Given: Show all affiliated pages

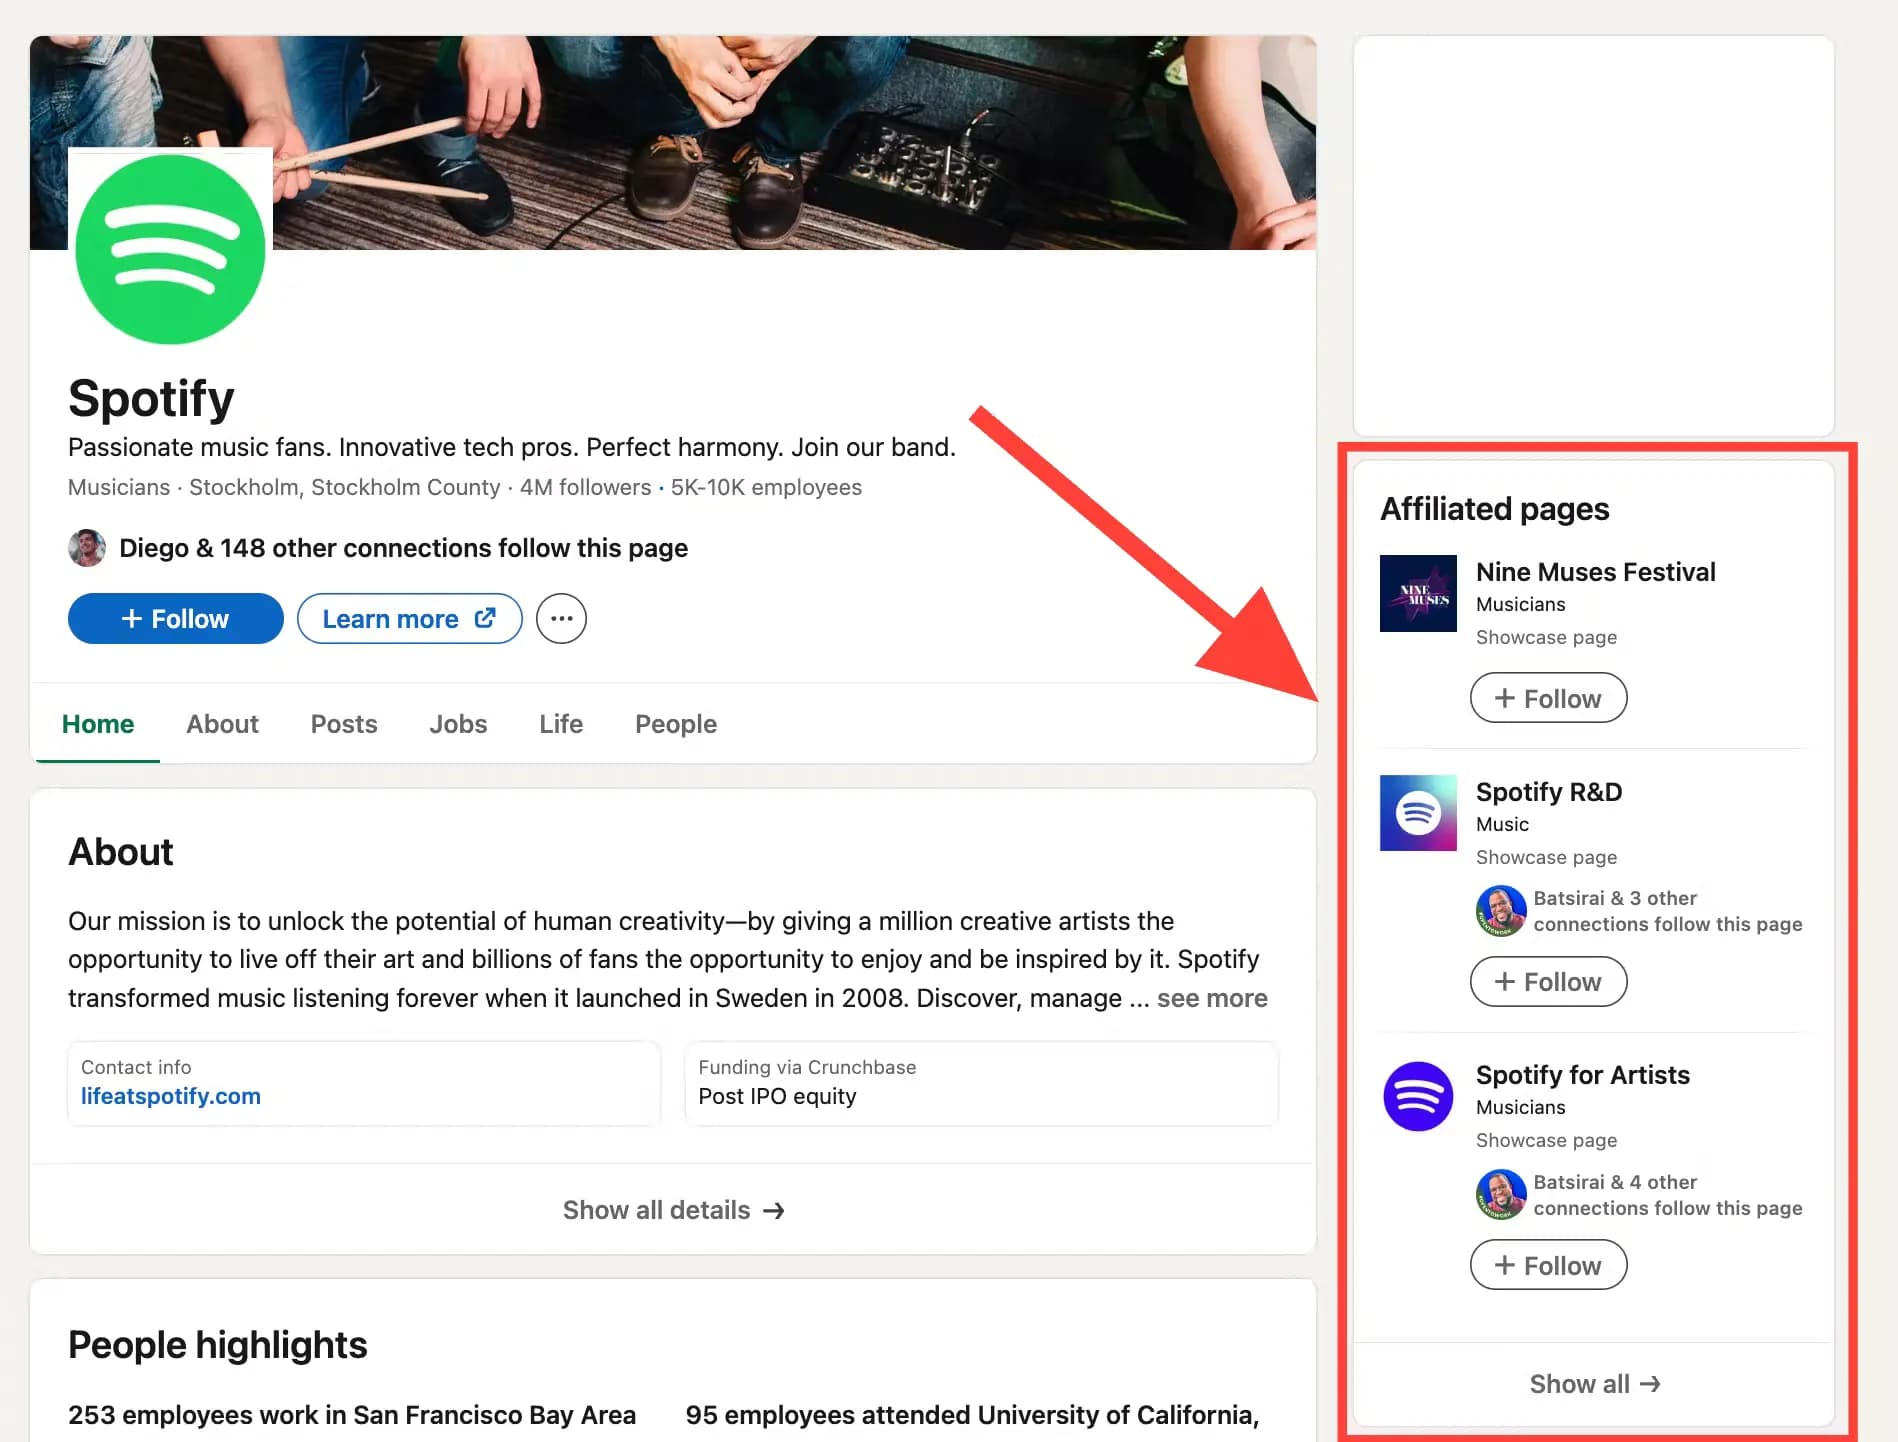Looking at the screenshot, I should coord(1594,1384).
